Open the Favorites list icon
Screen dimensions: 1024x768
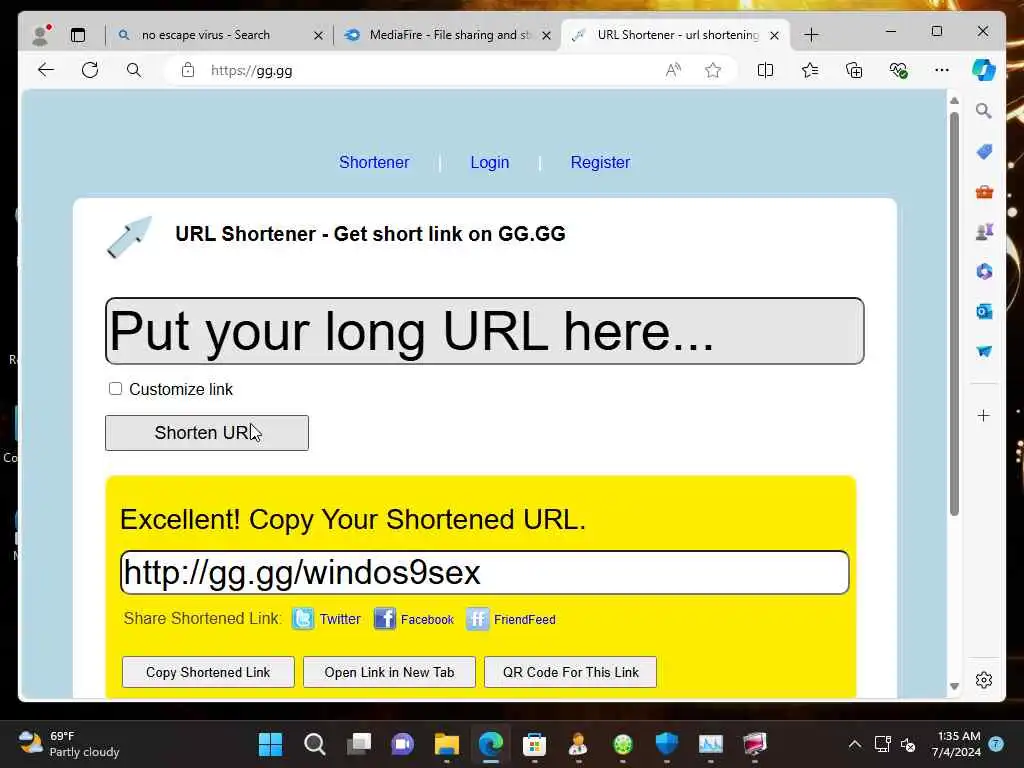click(810, 70)
